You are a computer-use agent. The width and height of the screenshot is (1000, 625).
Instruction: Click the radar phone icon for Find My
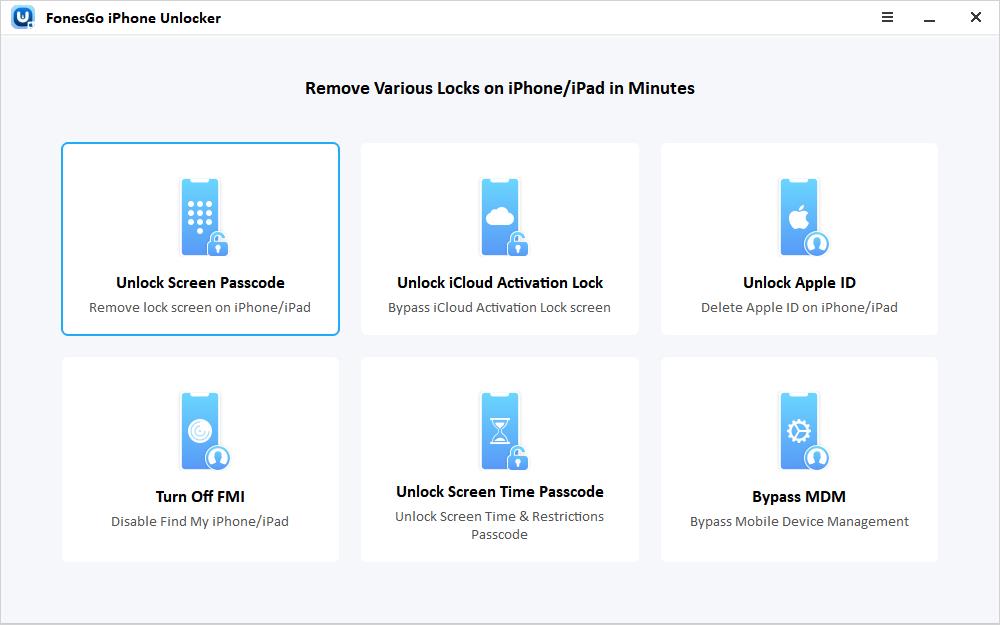click(x=201, y=431)
